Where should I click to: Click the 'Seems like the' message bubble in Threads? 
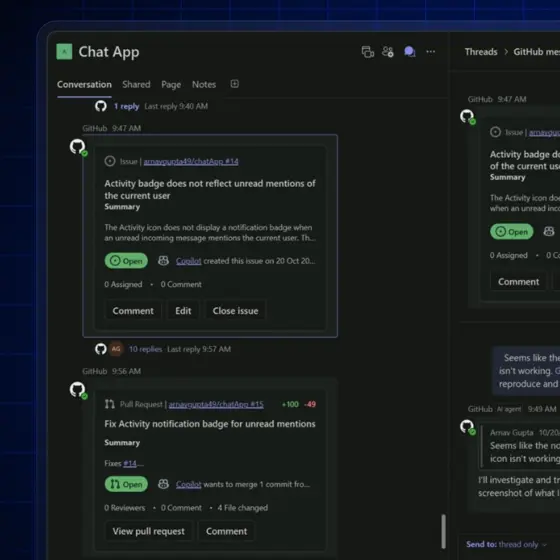click(x=526, y=371)
